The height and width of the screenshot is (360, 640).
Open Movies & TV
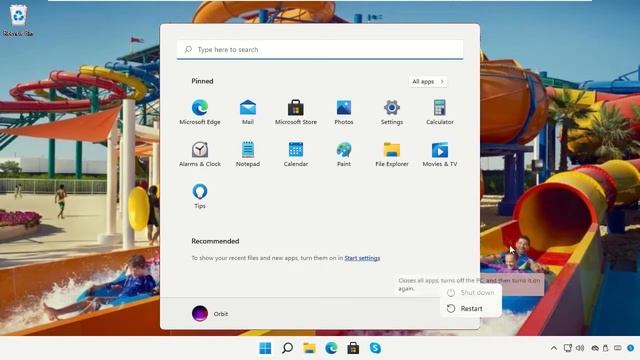click(440, 154)
